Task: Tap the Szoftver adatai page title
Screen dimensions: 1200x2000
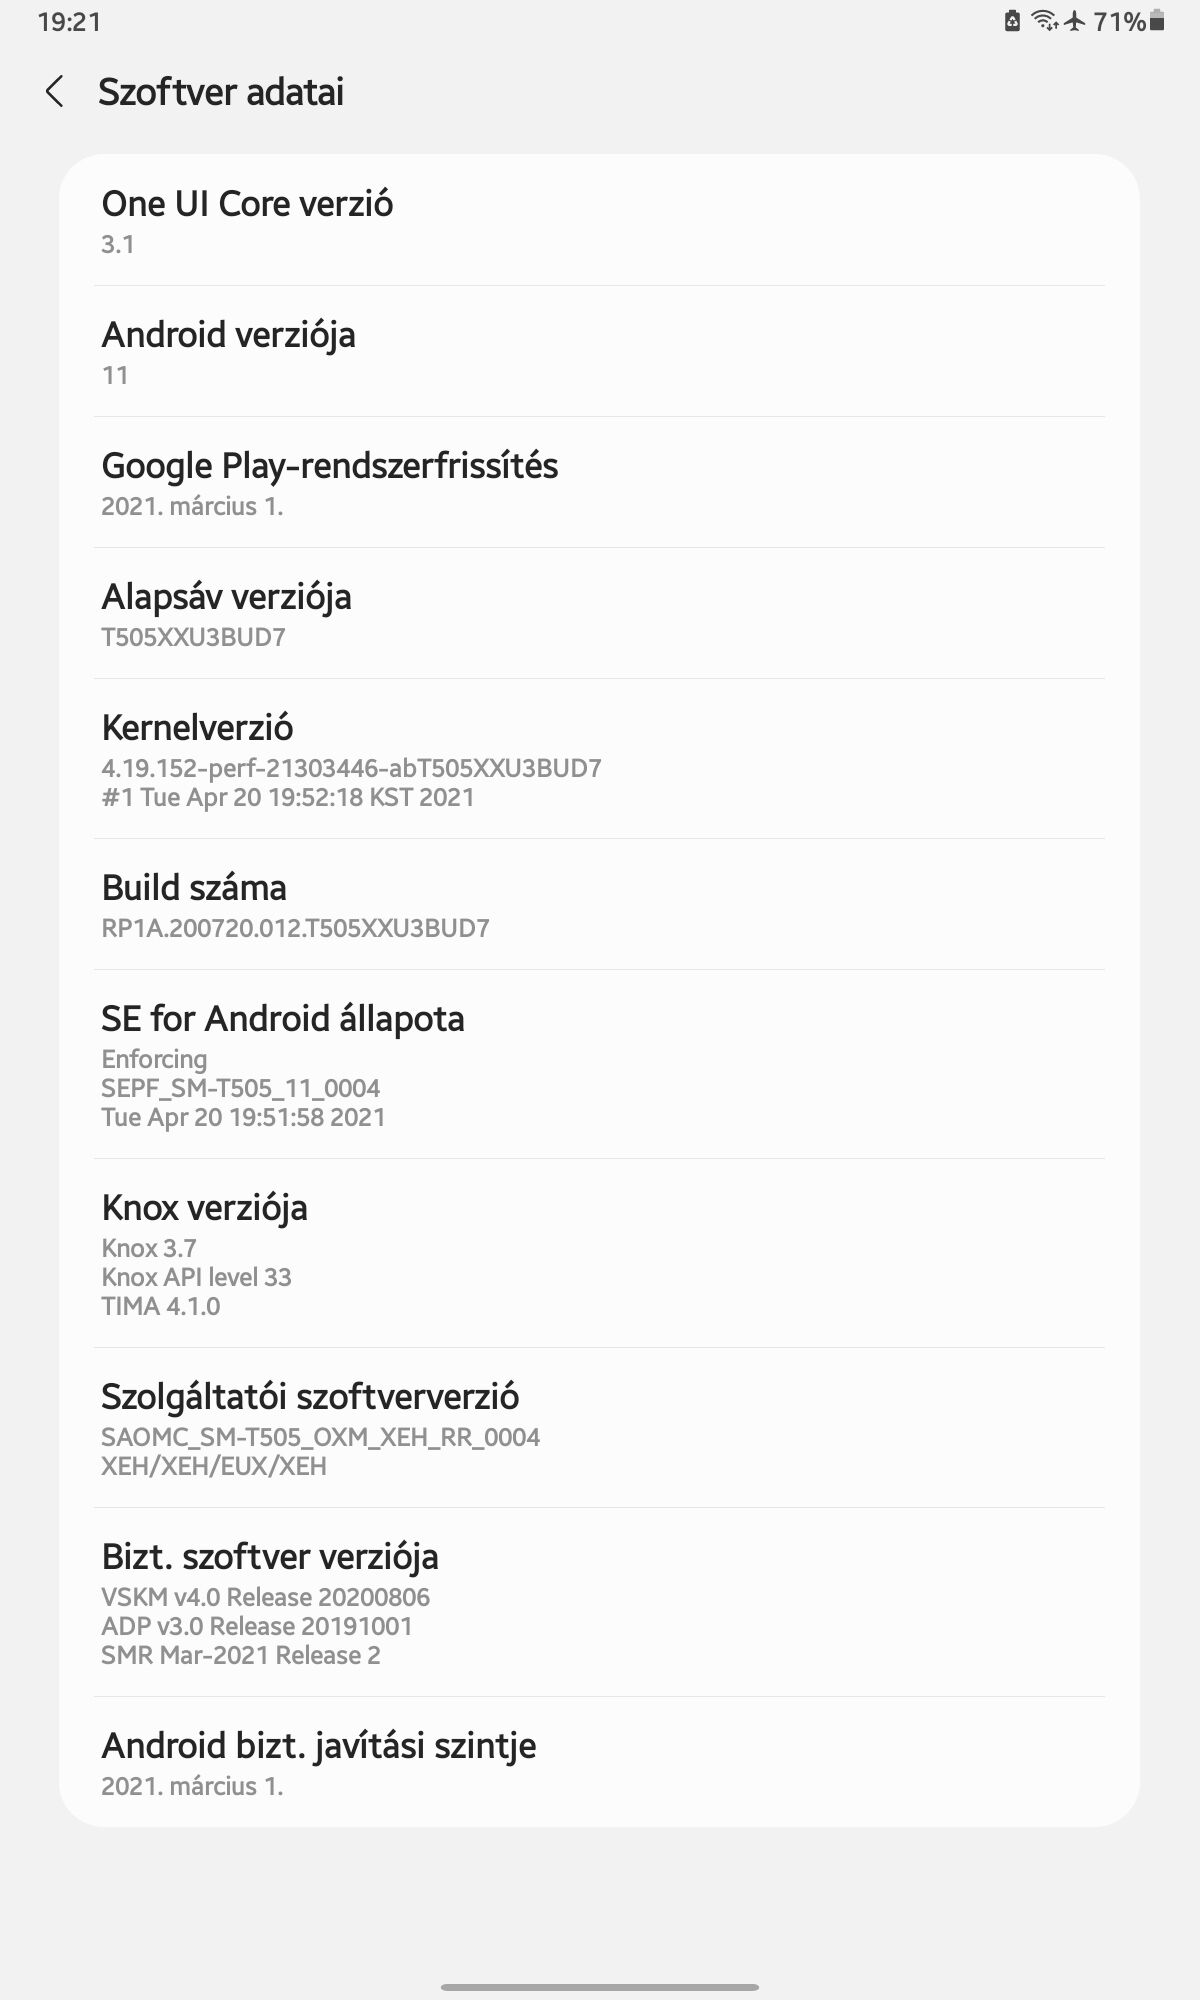Action: [x=221, y=92]
